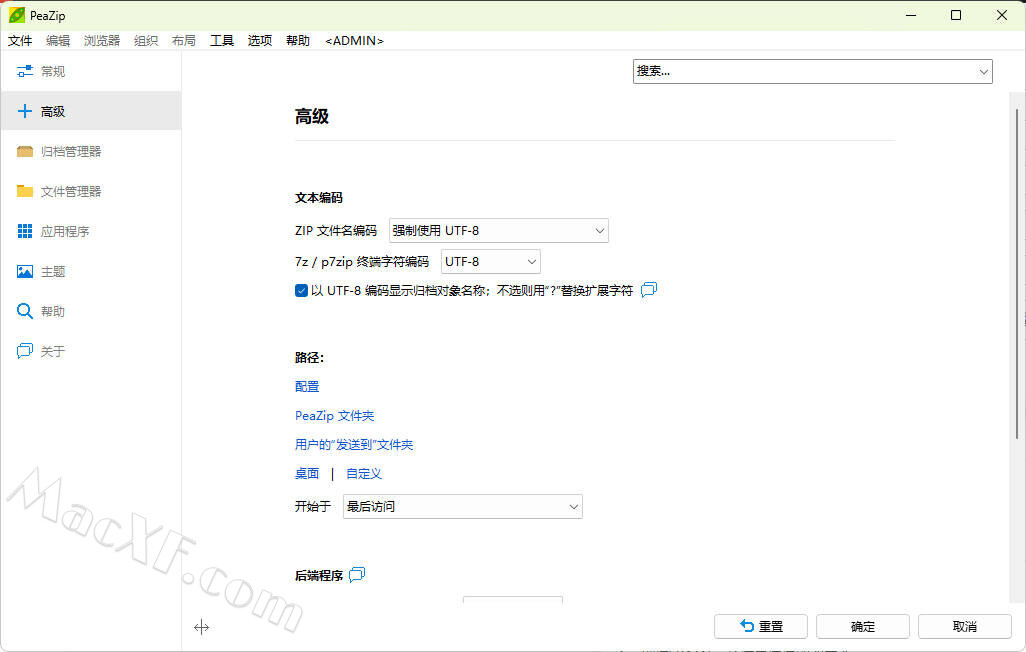Open the 配置 path link
Viewport: 1026px width, 652px height.
(307, 387)
